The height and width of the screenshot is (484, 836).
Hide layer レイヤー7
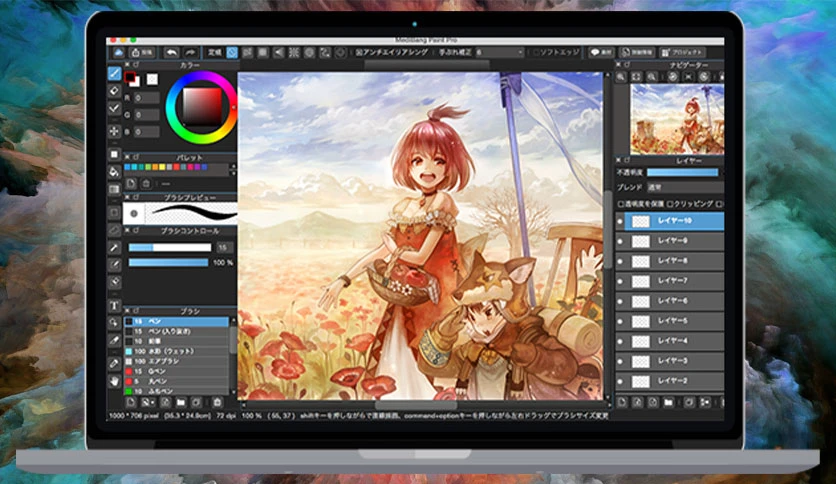click(x=620, y=281)
